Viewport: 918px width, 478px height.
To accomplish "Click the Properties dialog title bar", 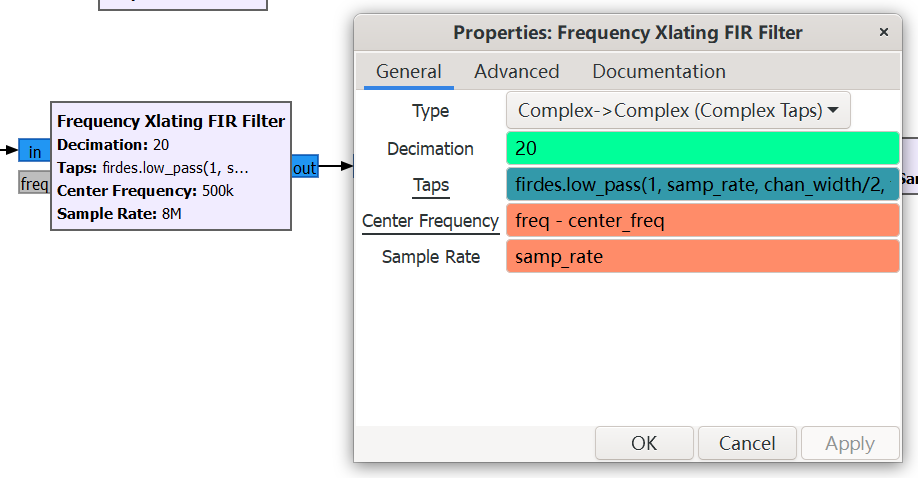I will pyautogui.click(x=627, y=32).
